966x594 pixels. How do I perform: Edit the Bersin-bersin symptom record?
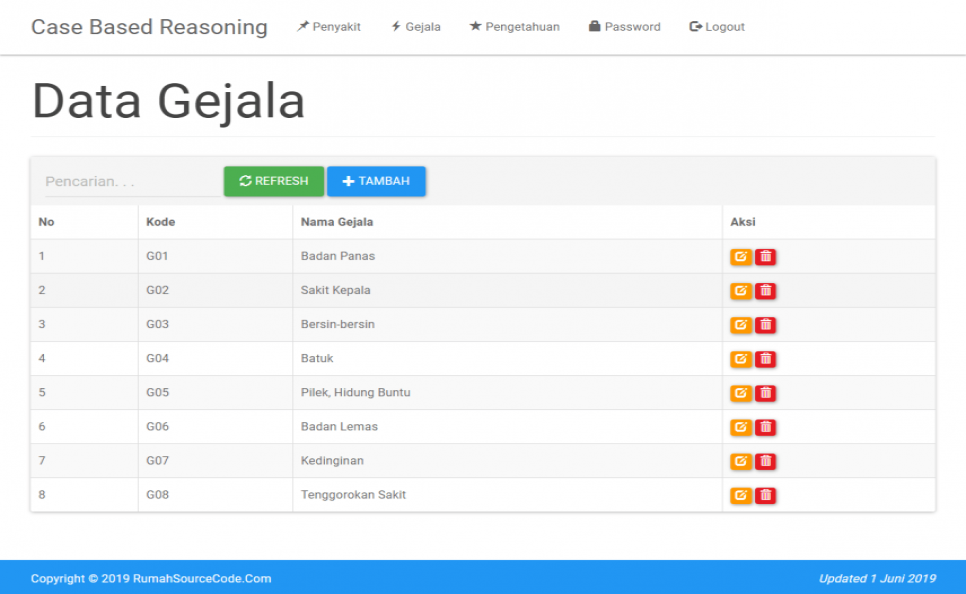click(x=740, y=324)
